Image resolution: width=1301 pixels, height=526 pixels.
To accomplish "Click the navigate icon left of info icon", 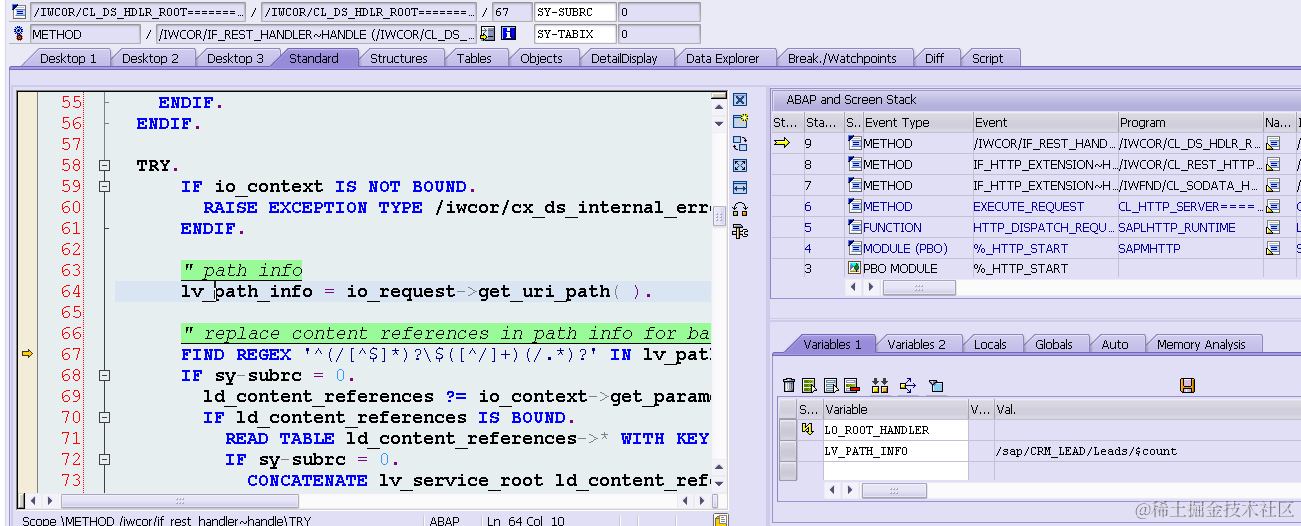I will (x=487, y=34).
